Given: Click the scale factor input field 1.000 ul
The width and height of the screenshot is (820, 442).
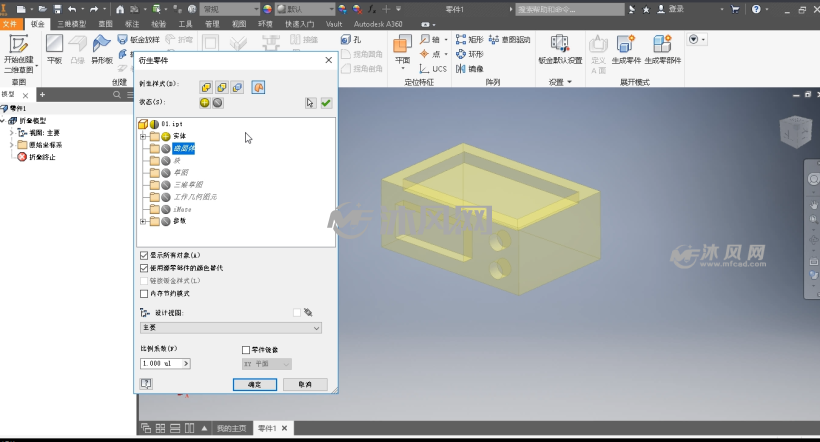Looking at the screenshot, I should [161, 363].
